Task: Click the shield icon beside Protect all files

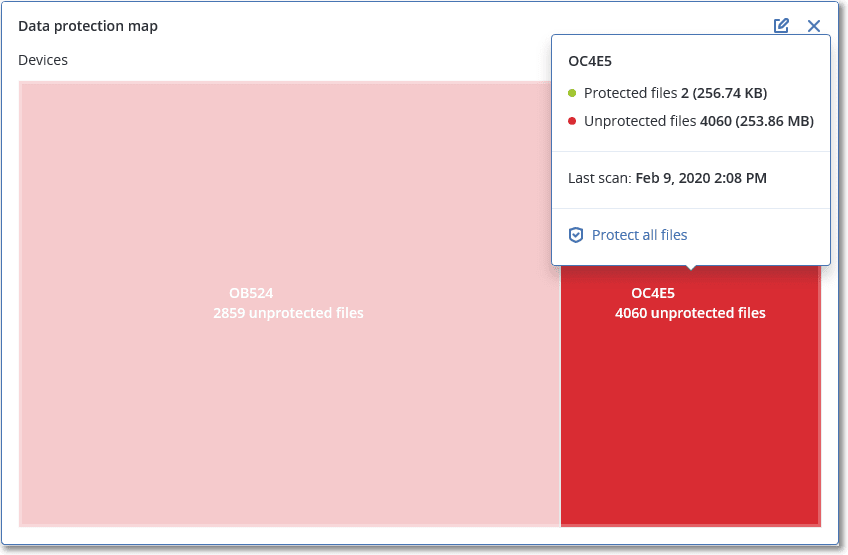Action: tap(575, 235)
